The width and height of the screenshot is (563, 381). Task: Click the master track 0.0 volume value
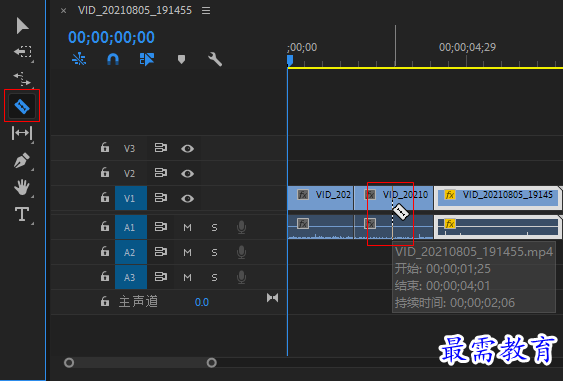click(201, 302)
